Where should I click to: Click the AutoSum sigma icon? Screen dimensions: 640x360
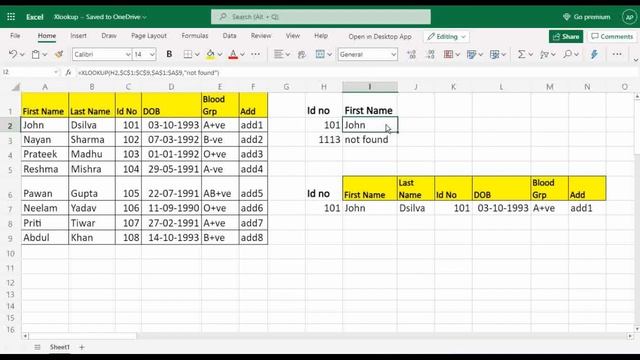(522, 54)
